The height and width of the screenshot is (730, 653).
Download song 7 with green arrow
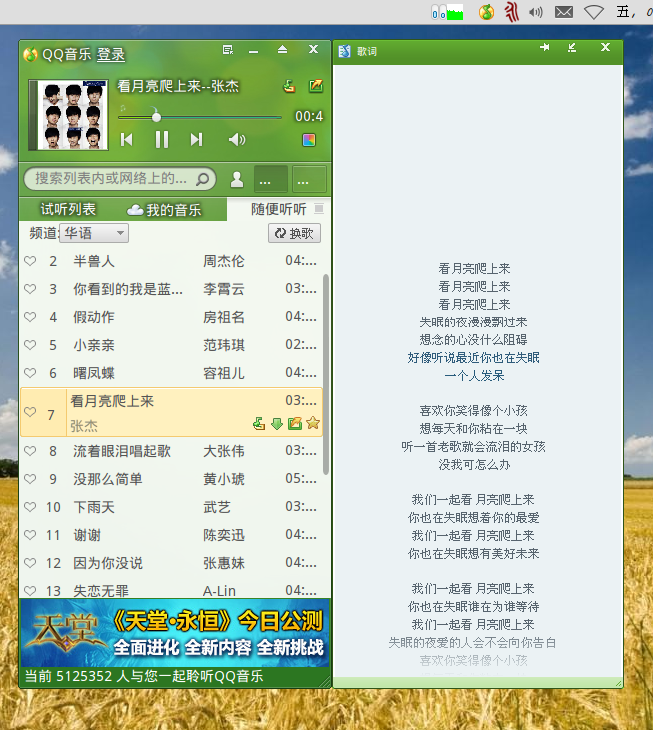point(277,423)
